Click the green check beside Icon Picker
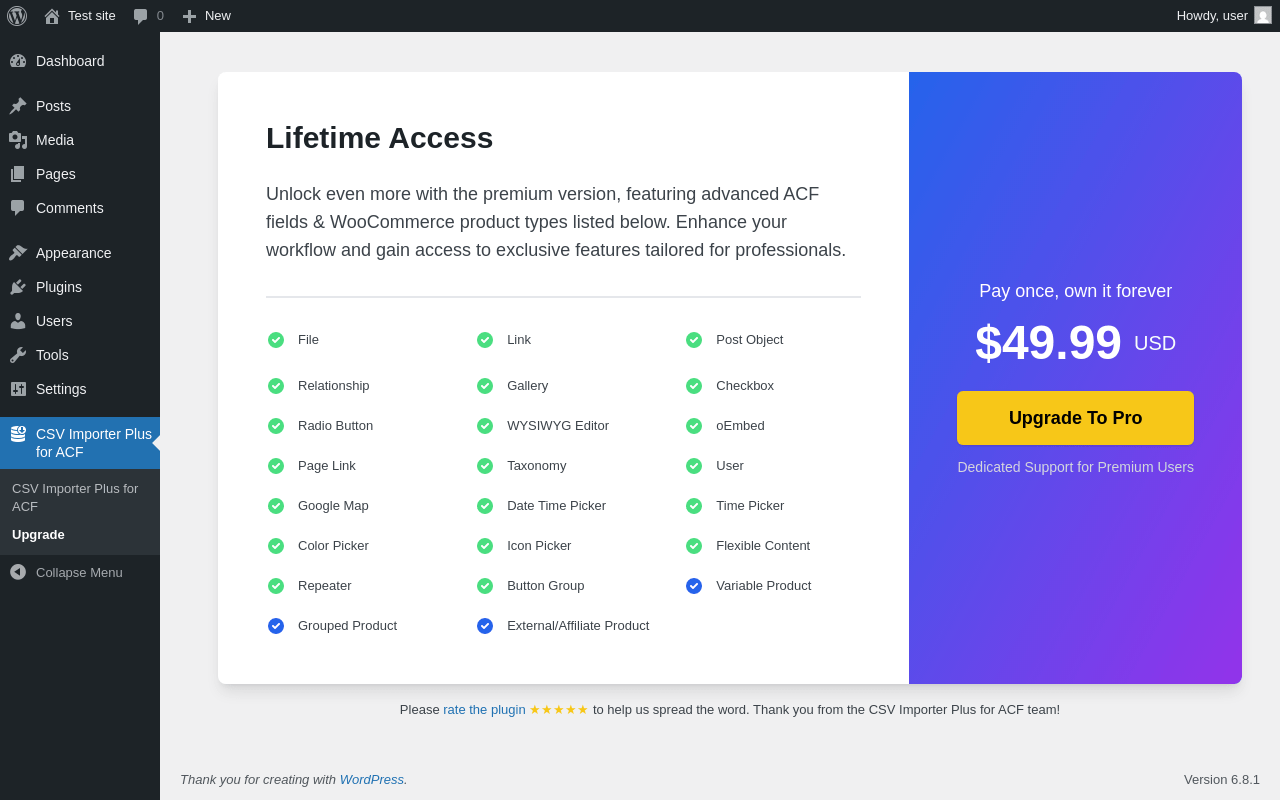The width and height of the screenshot is (1280, 800). 485,546
